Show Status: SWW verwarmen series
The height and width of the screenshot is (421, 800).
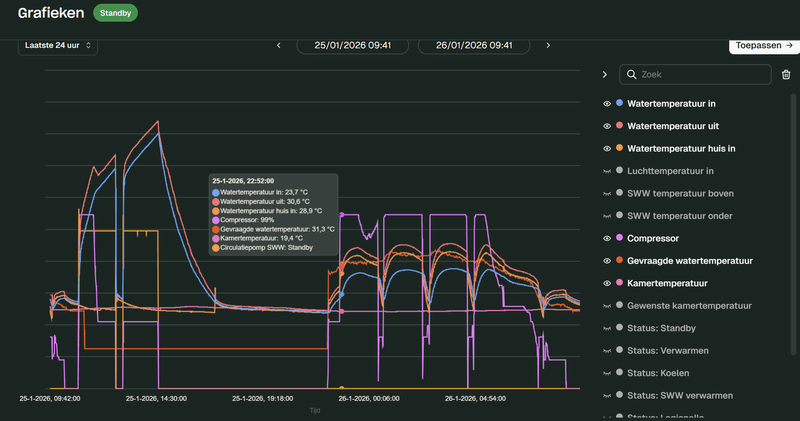(607, 395)
